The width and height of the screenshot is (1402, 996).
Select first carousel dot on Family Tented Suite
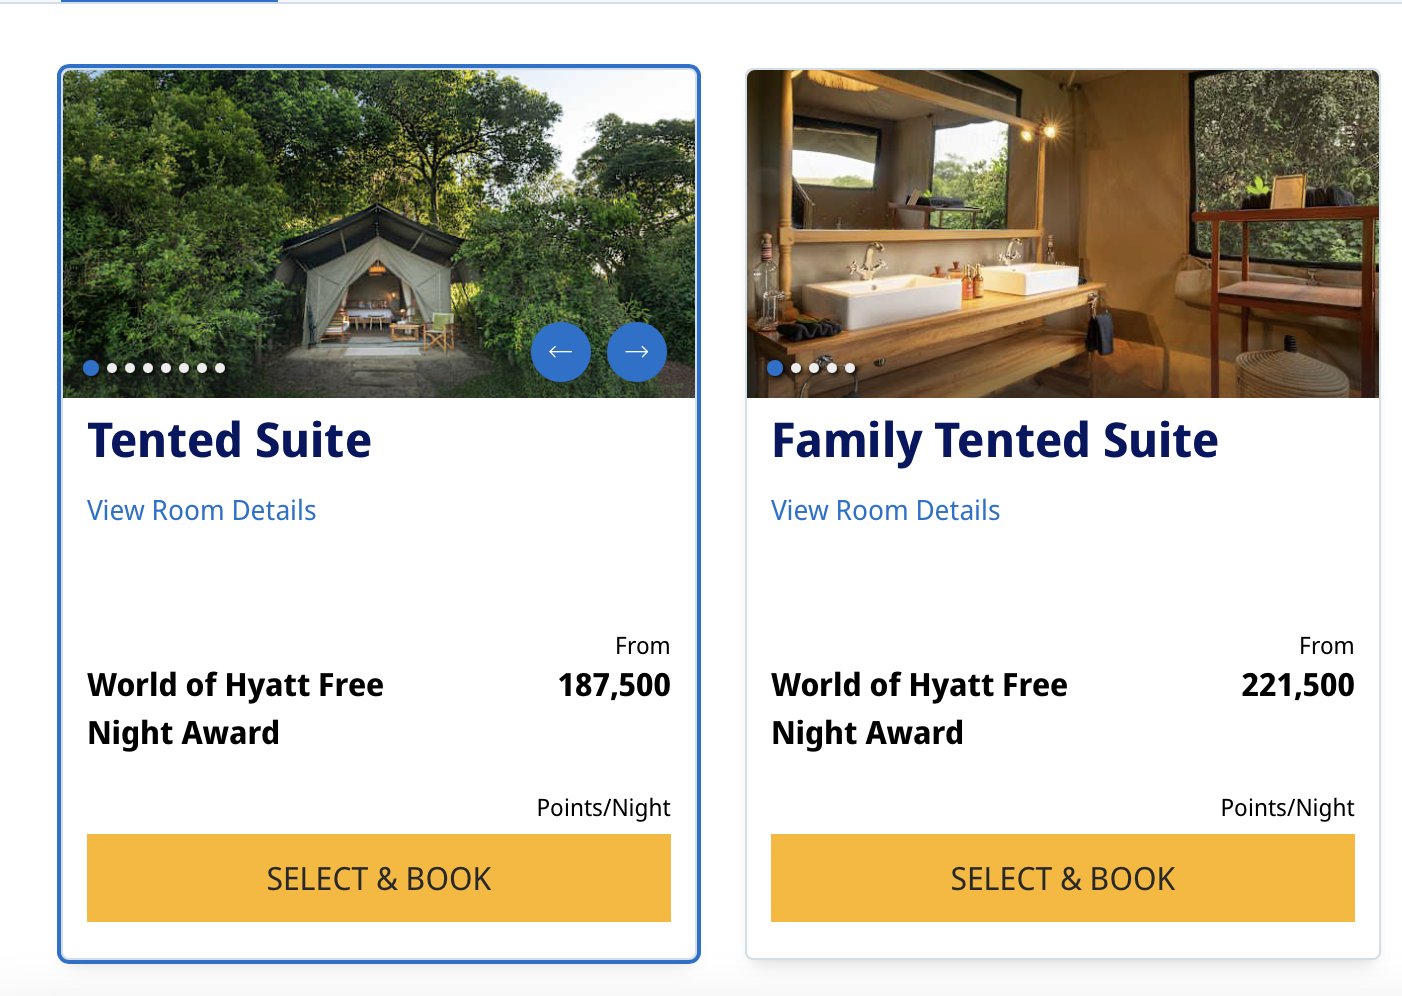pyautogui.click(x=775, y=368)
